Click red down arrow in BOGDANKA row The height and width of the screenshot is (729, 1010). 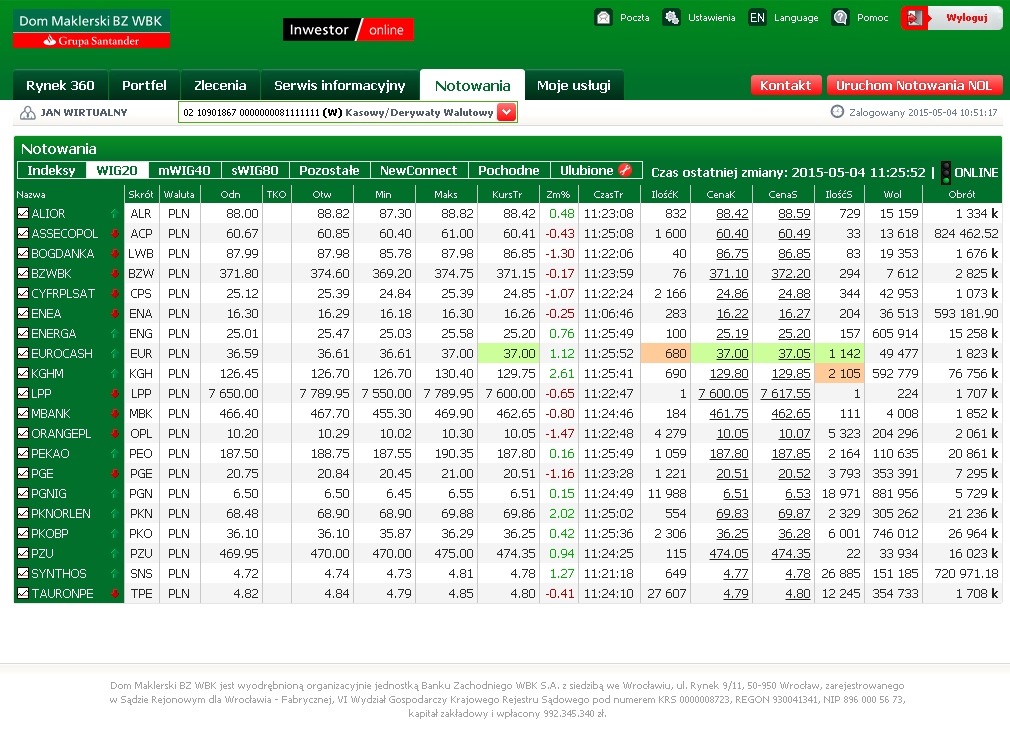(x=115, y=253)
